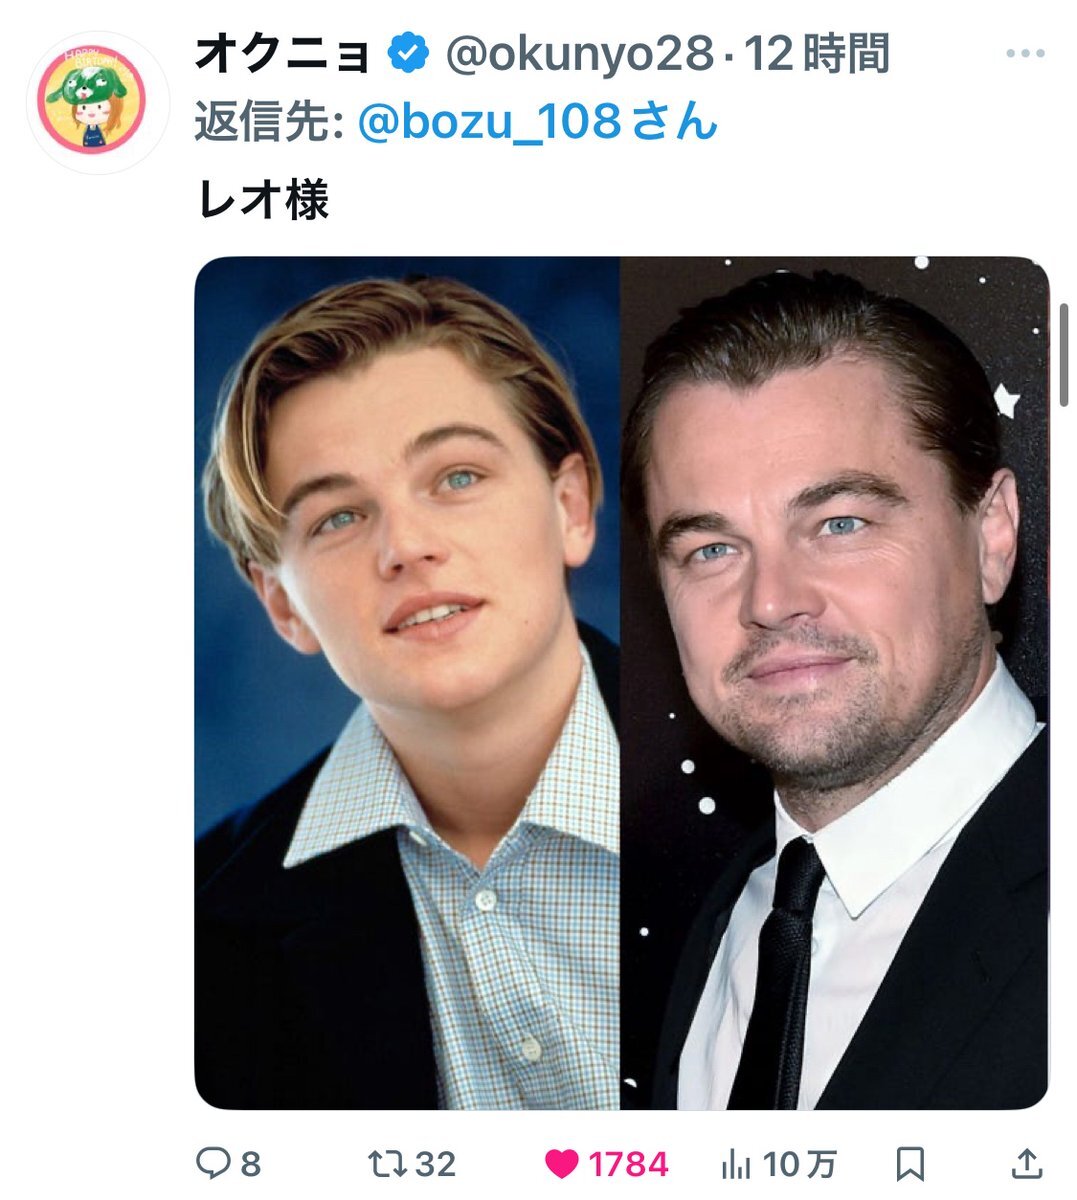Viewport: 1077px width, 1200px height.
Task: Tap the retweet icon
Action: pyautogui.click(x=386, y=1164)
